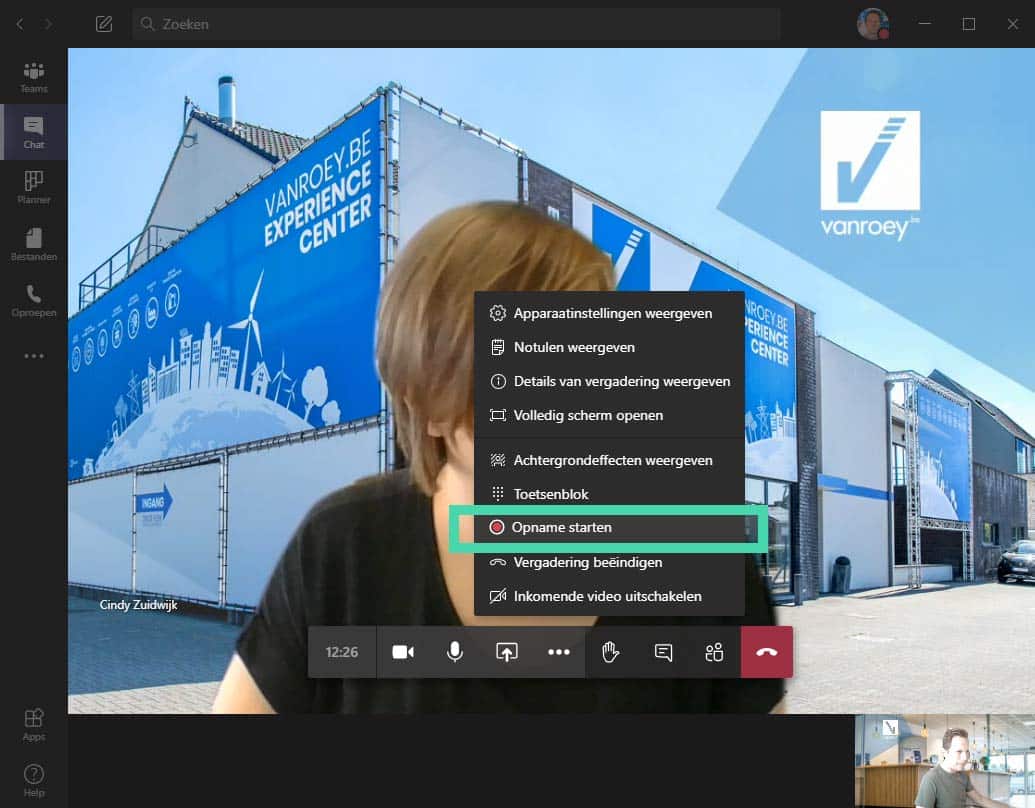Go forward with the right arrow
The image size is (1035, 808).
[x=48, y=24]
